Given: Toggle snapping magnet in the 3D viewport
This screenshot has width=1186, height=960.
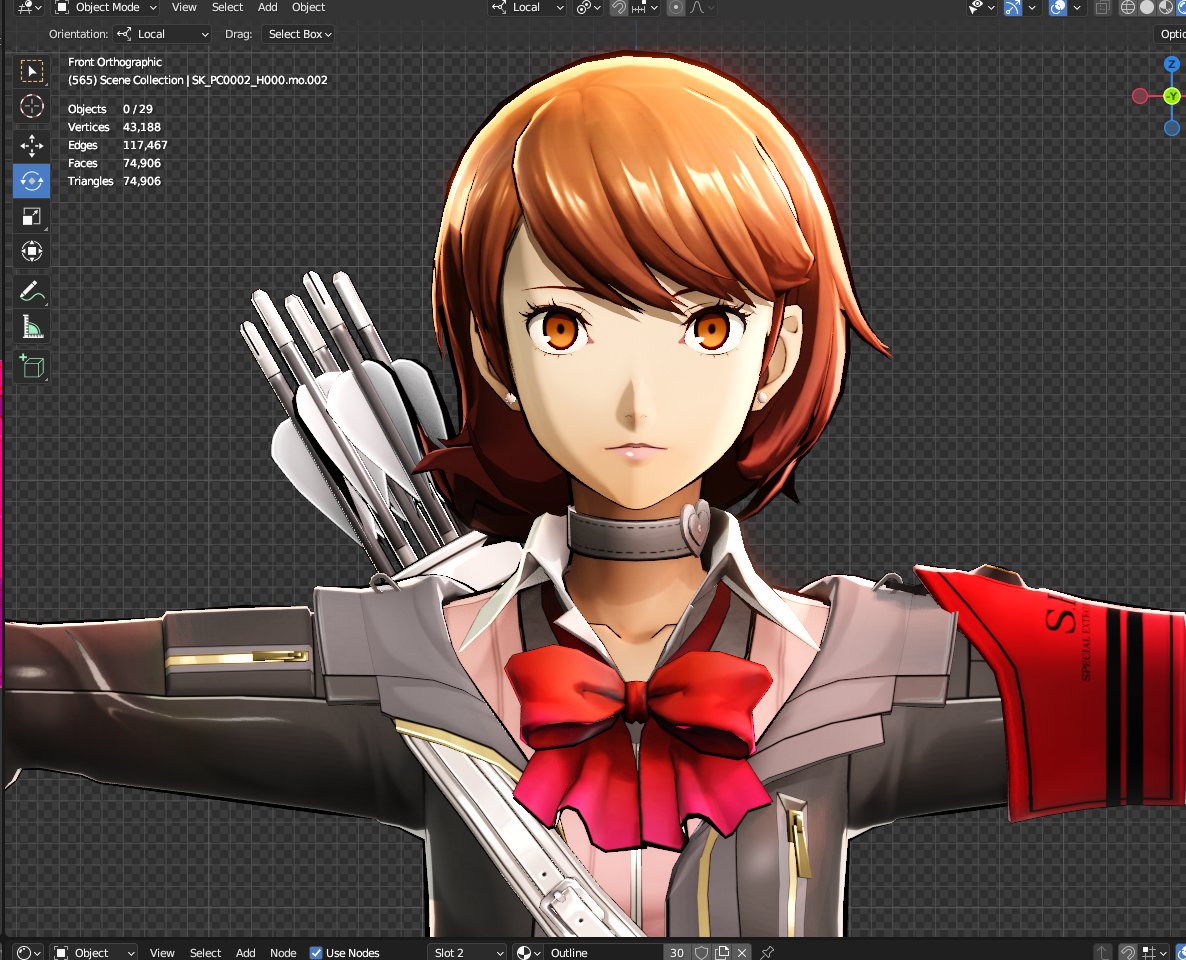Looking at the screenshot, I should [619, 8].
